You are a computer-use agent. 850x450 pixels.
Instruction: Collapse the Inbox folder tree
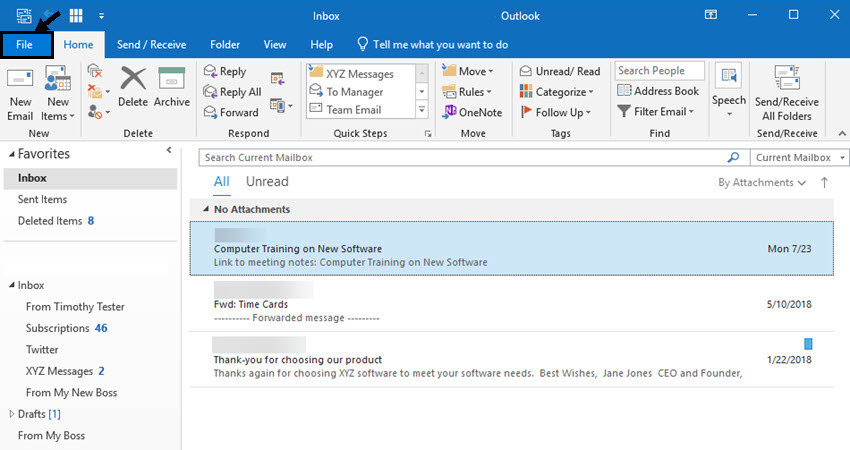11,285
